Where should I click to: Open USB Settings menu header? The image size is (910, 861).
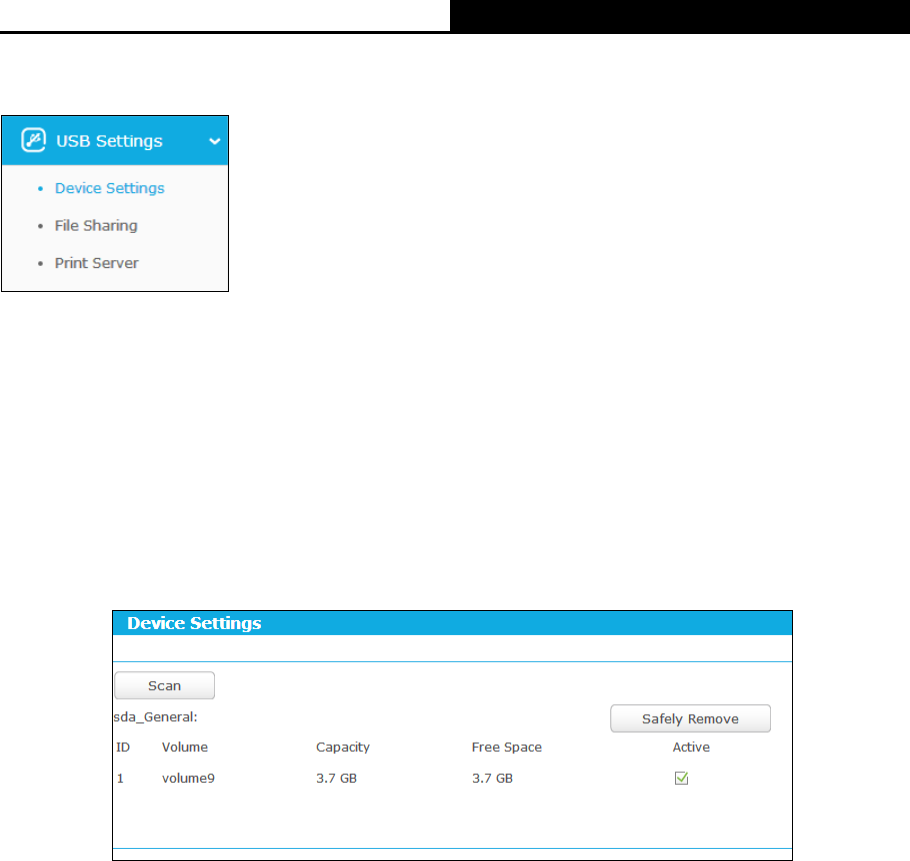(x=115, y=141)
